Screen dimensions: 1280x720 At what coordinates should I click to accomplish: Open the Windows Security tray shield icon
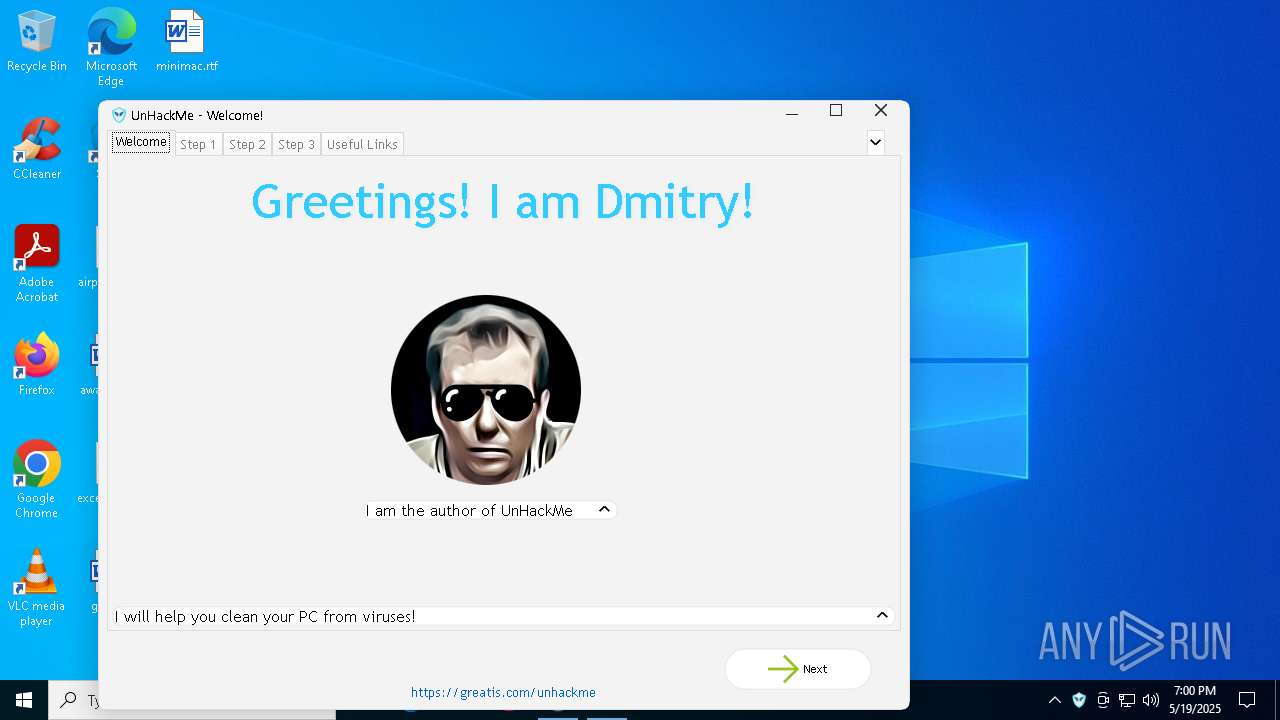(x=1079, y=700)
